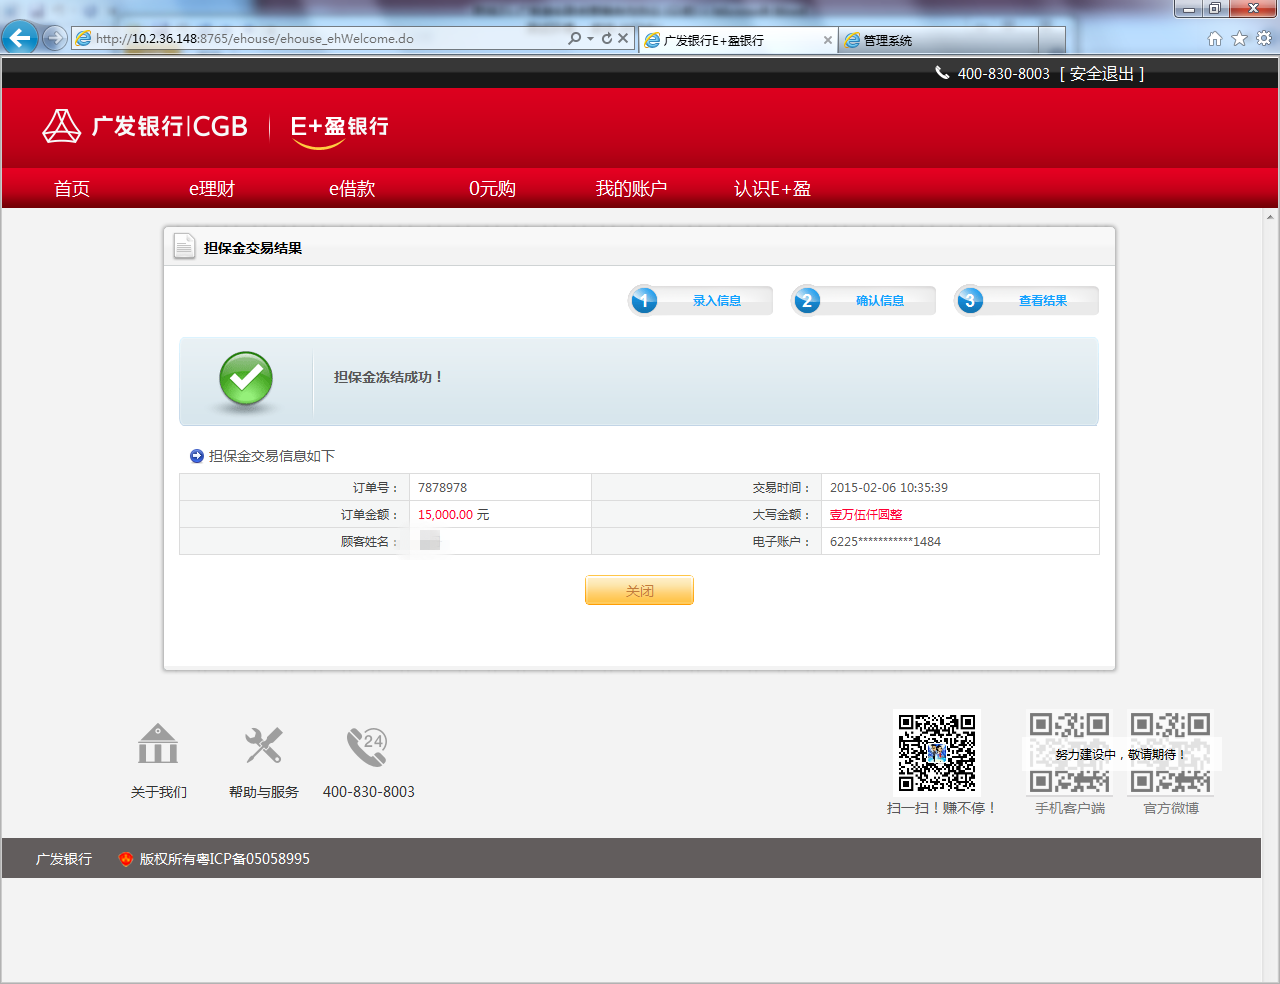Click the 扫一扫 QR code image
Viewport: 1280px width, 984px height.
[x=937, y=753]
